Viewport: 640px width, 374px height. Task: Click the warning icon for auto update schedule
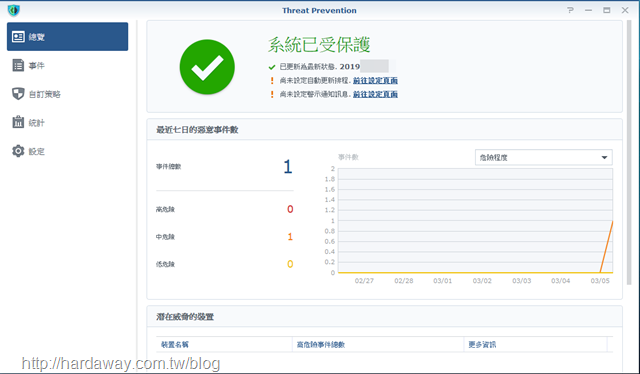coord(272,80)
